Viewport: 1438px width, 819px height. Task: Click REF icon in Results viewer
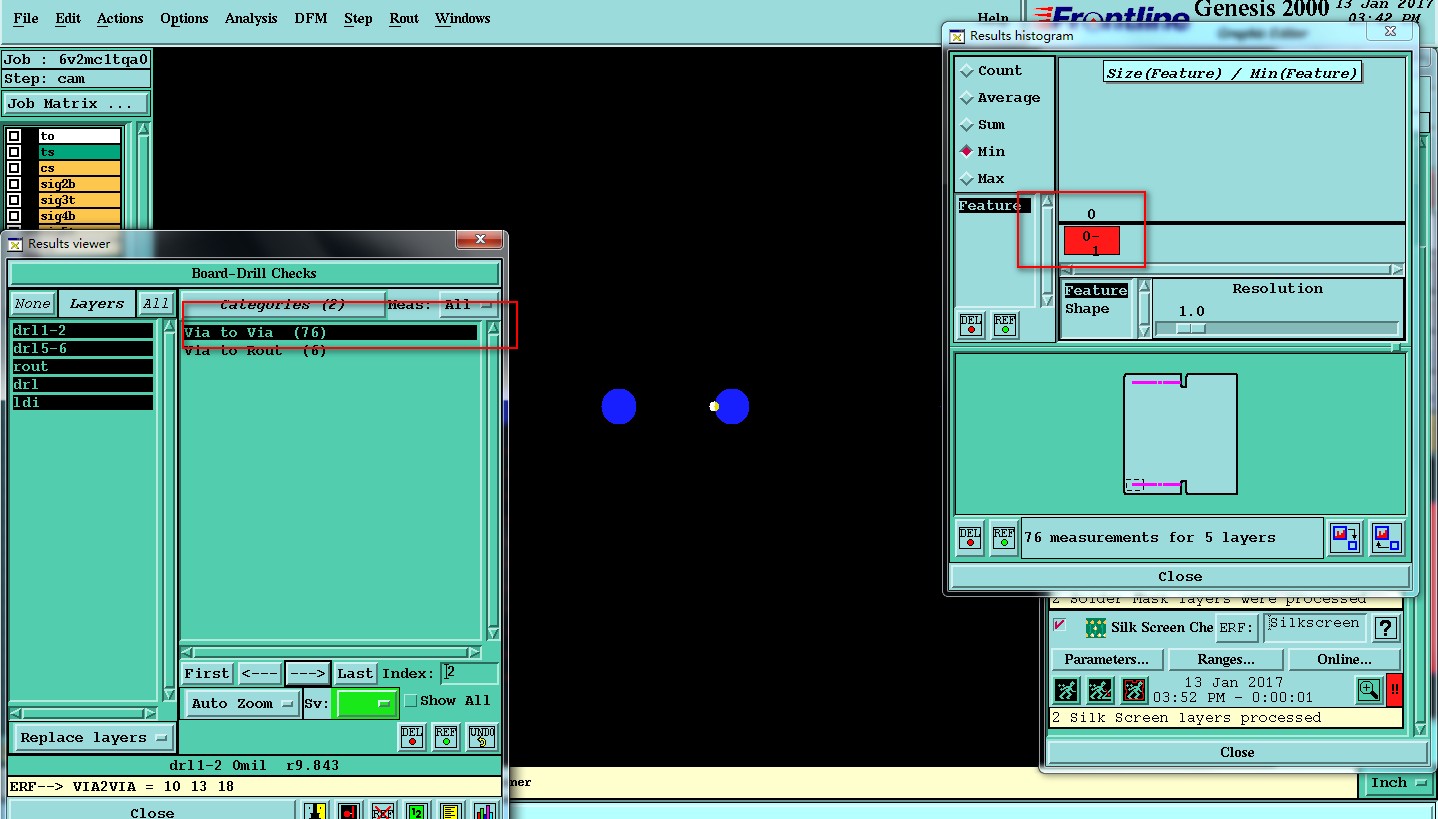coord(446,737)
